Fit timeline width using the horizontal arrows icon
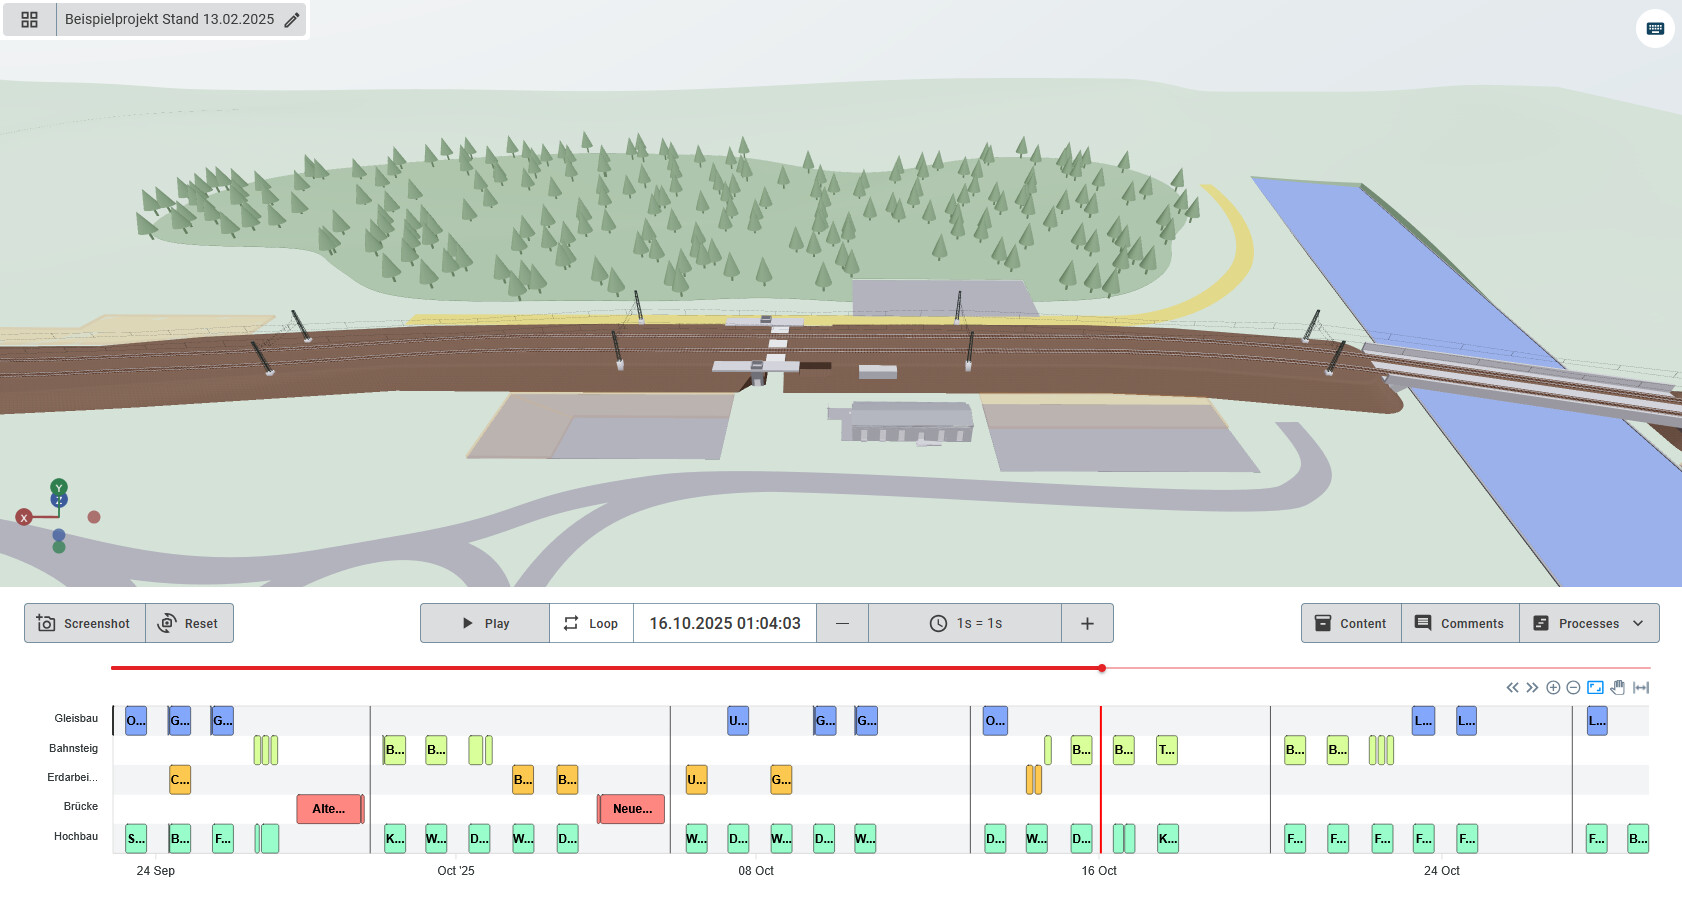This screenshot has height=913, width=1682. (1641, 688)
